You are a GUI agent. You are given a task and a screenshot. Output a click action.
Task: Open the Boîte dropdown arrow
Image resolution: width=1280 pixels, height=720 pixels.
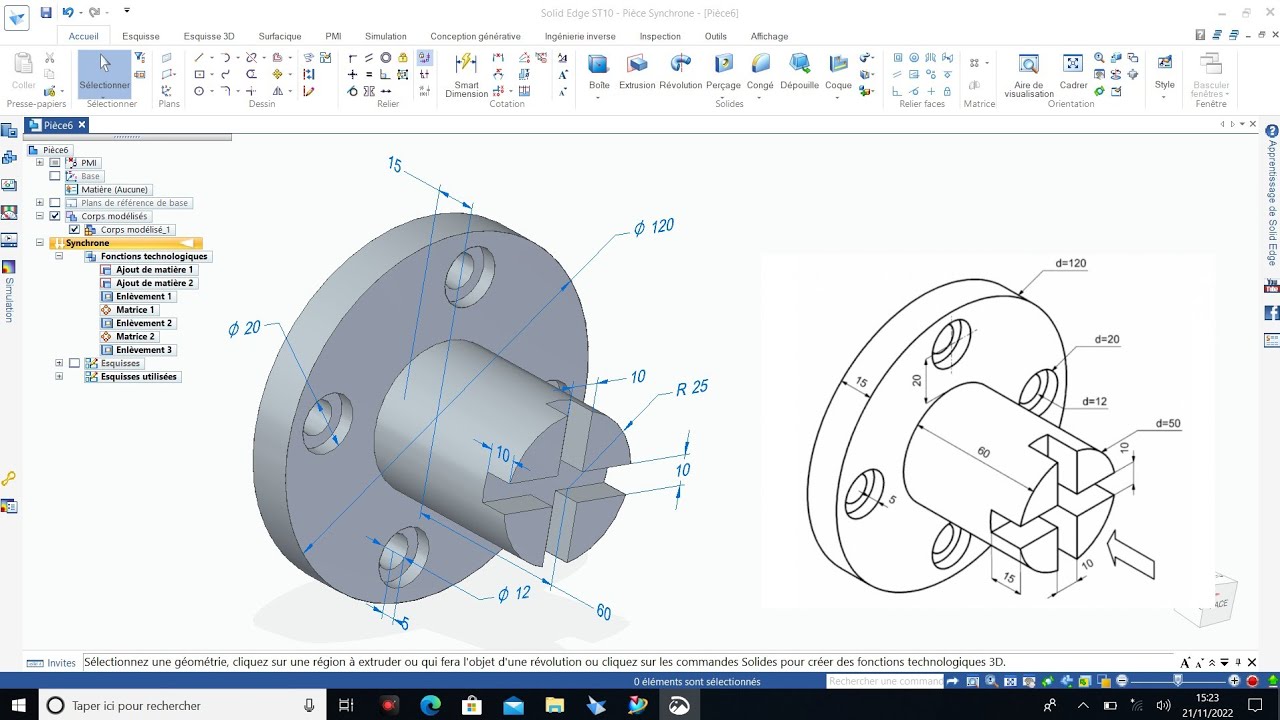599,97
